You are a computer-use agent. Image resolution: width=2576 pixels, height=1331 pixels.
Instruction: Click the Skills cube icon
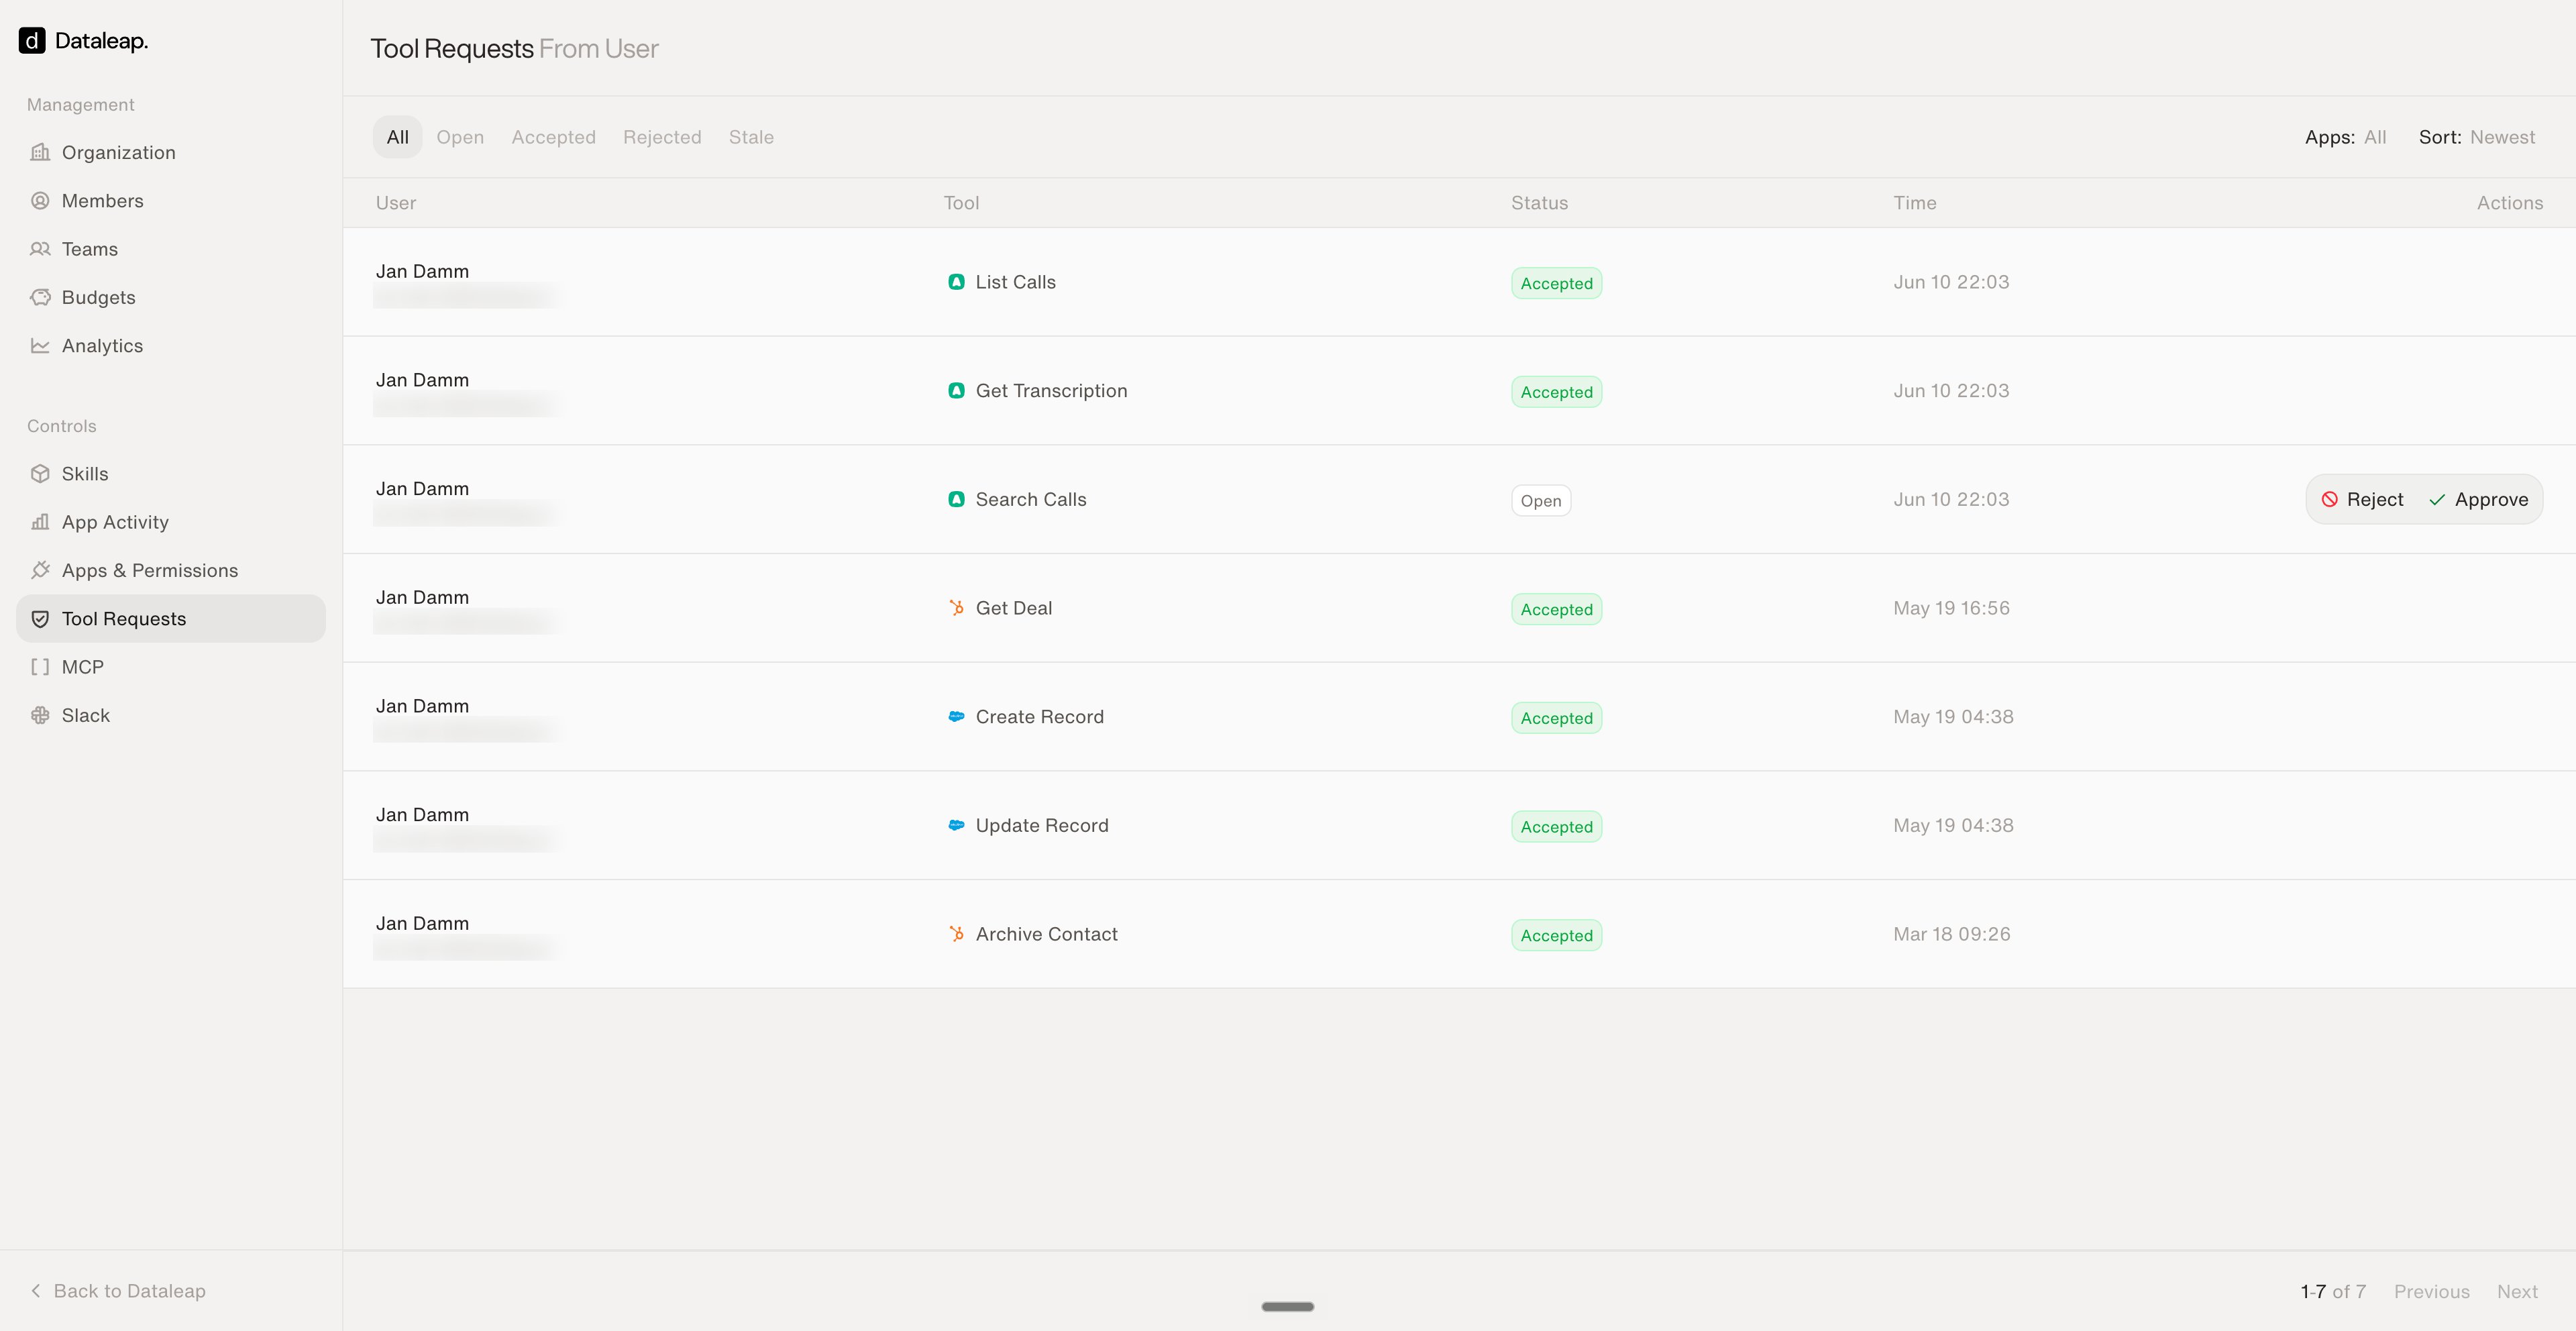click(x=40, y=474)
